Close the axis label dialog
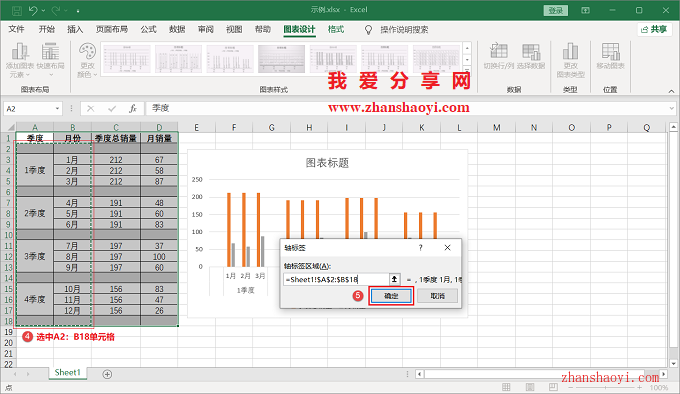The width and height of the screenshot is (680, 394). pyautogui.click(x=448, y=247)
